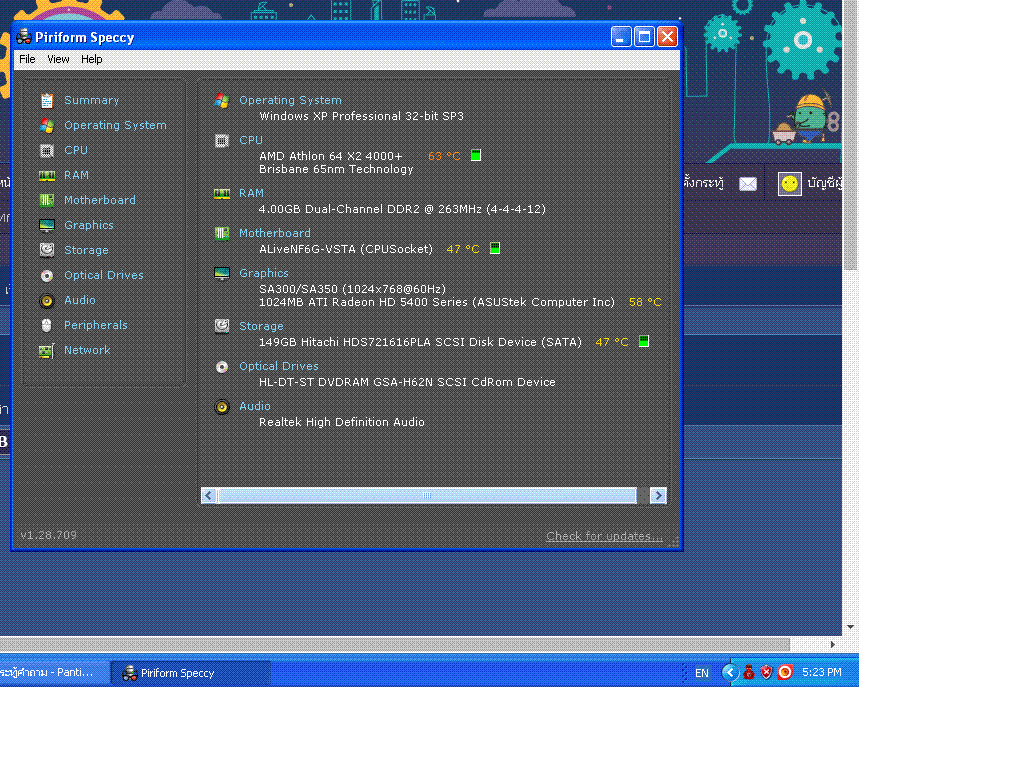
Task: Click the Graphics monitor icon in sidebar
Action: [46, 226]
